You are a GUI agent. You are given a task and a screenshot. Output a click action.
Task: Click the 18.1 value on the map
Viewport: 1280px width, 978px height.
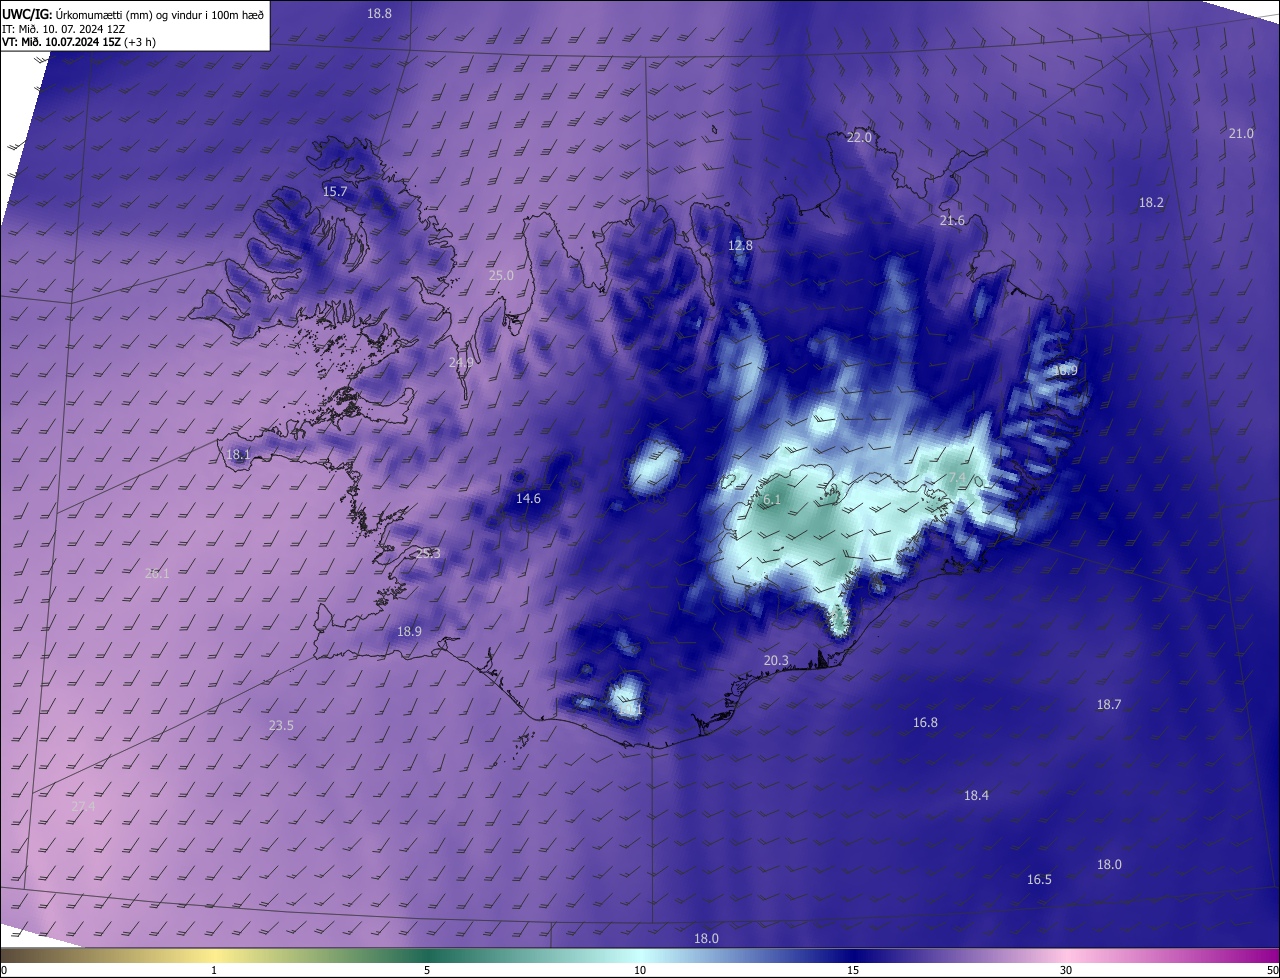tap(238, 454)
